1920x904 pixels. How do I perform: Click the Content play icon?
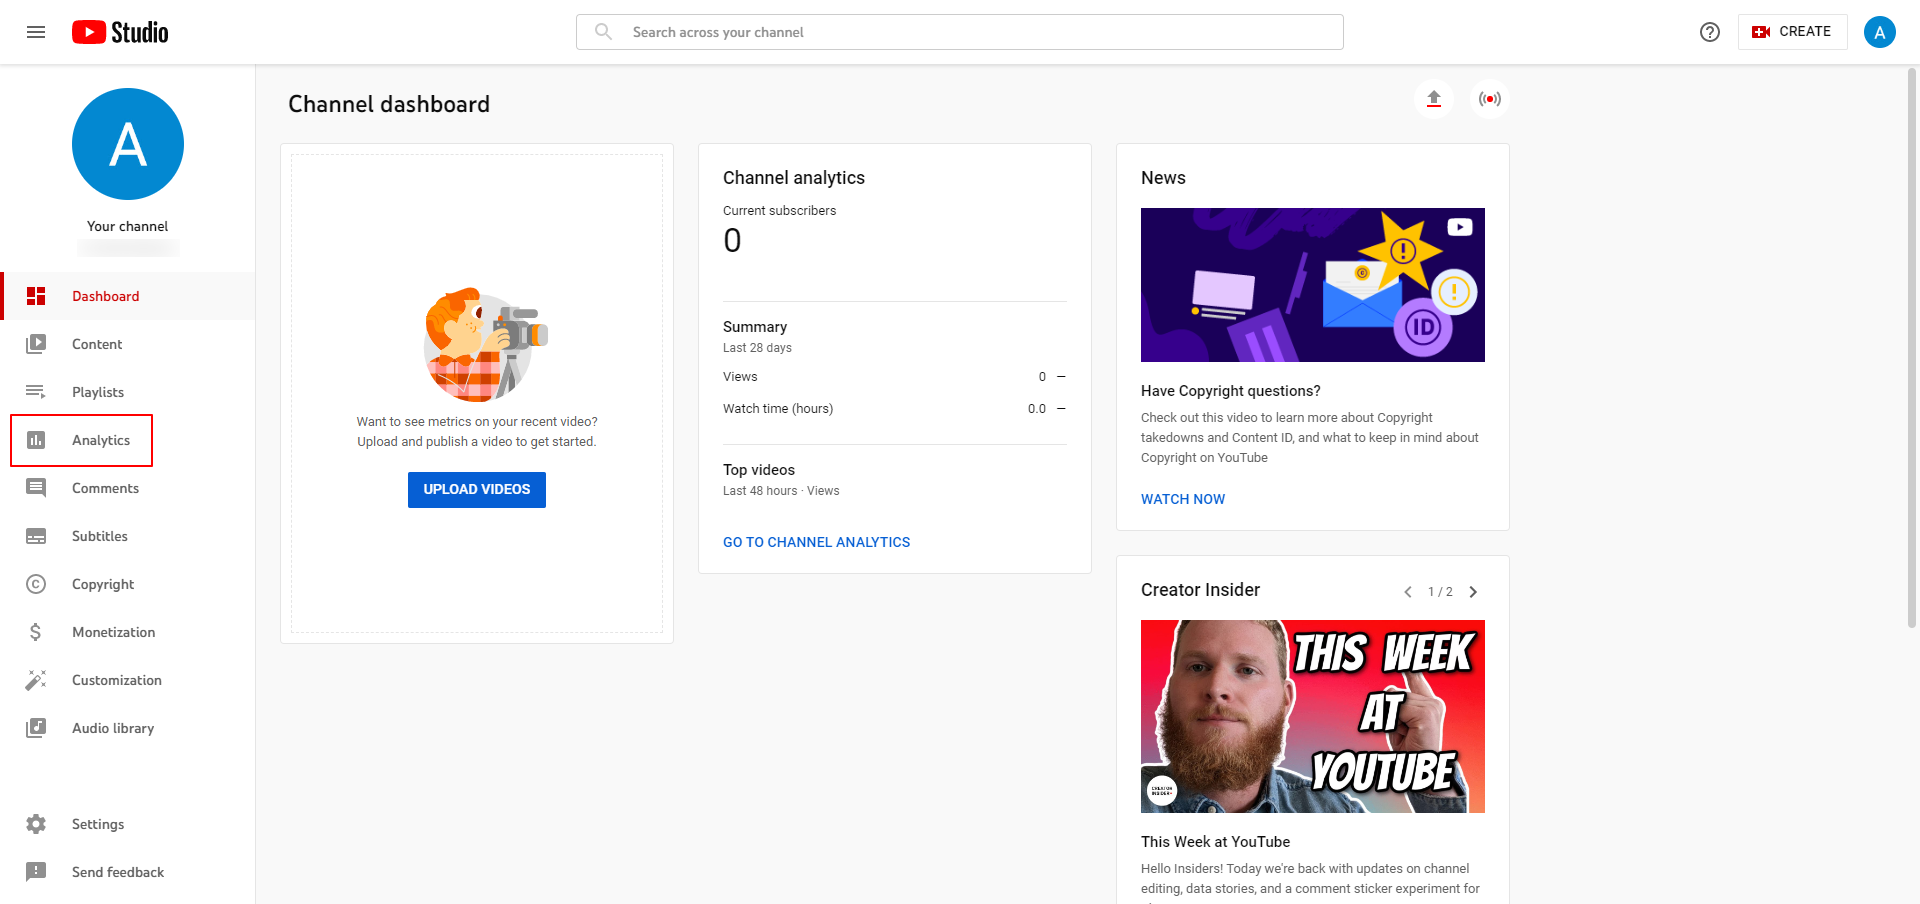36,344
